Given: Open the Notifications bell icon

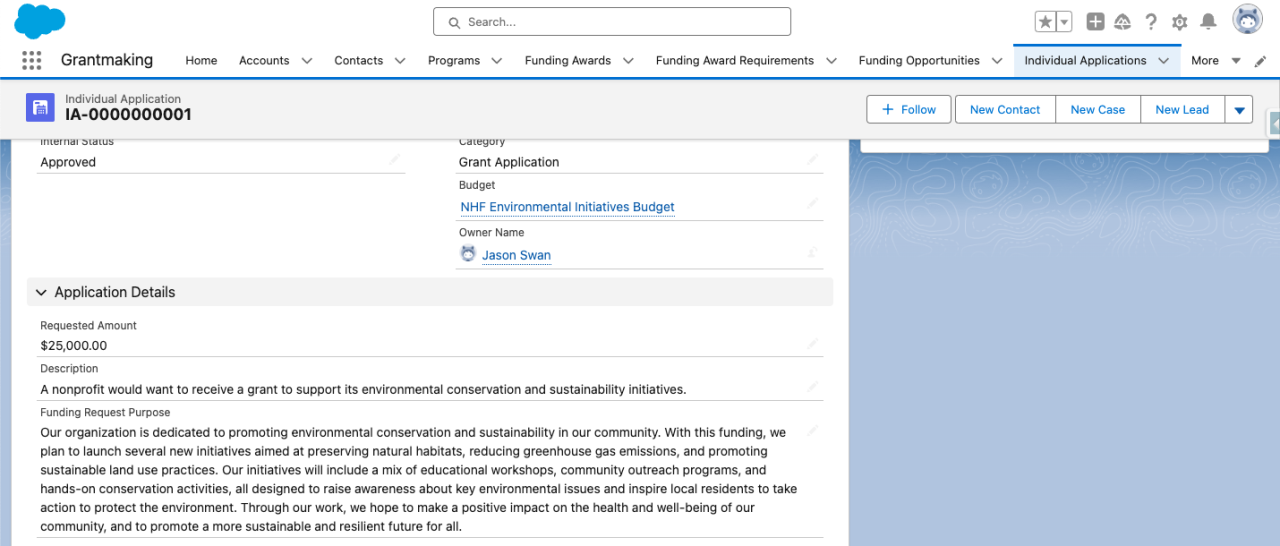Looking at the screenshot, I should (1208, 22).
